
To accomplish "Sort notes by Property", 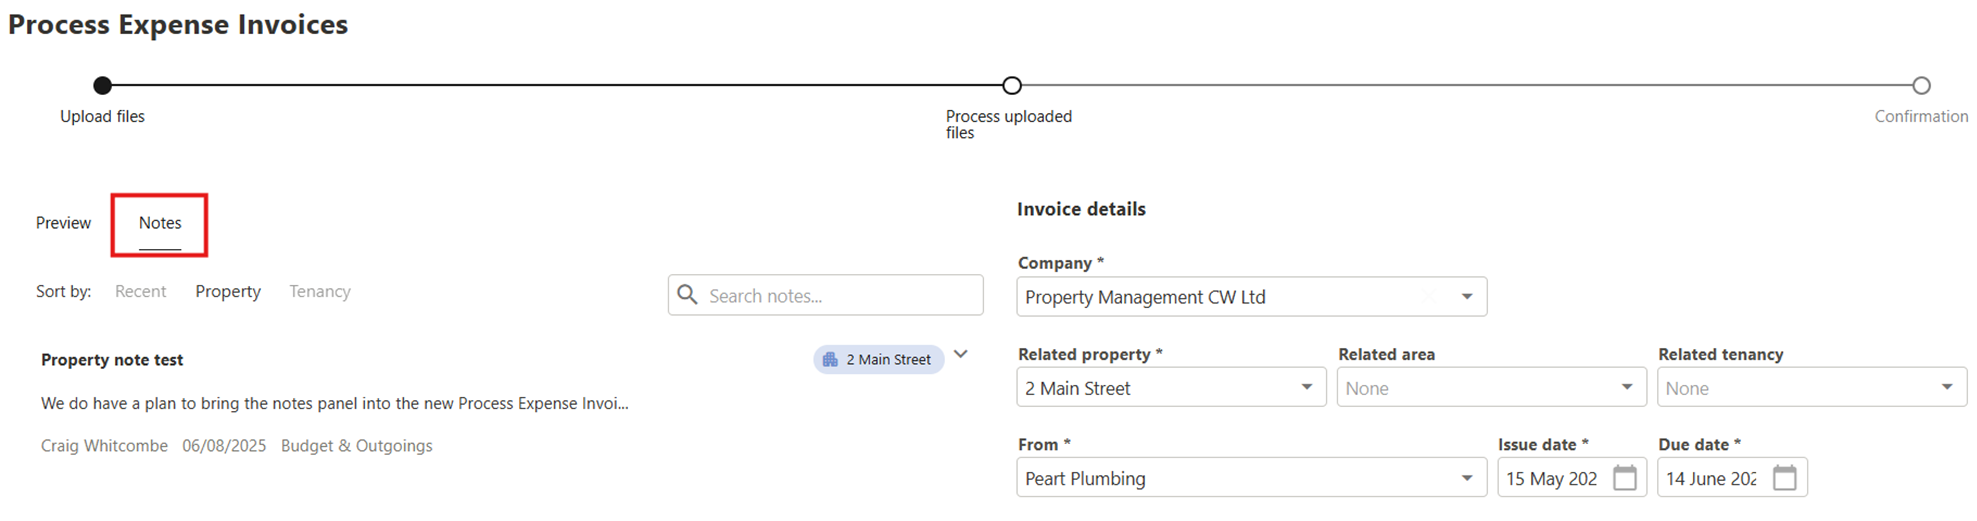I will coord(228,291).
